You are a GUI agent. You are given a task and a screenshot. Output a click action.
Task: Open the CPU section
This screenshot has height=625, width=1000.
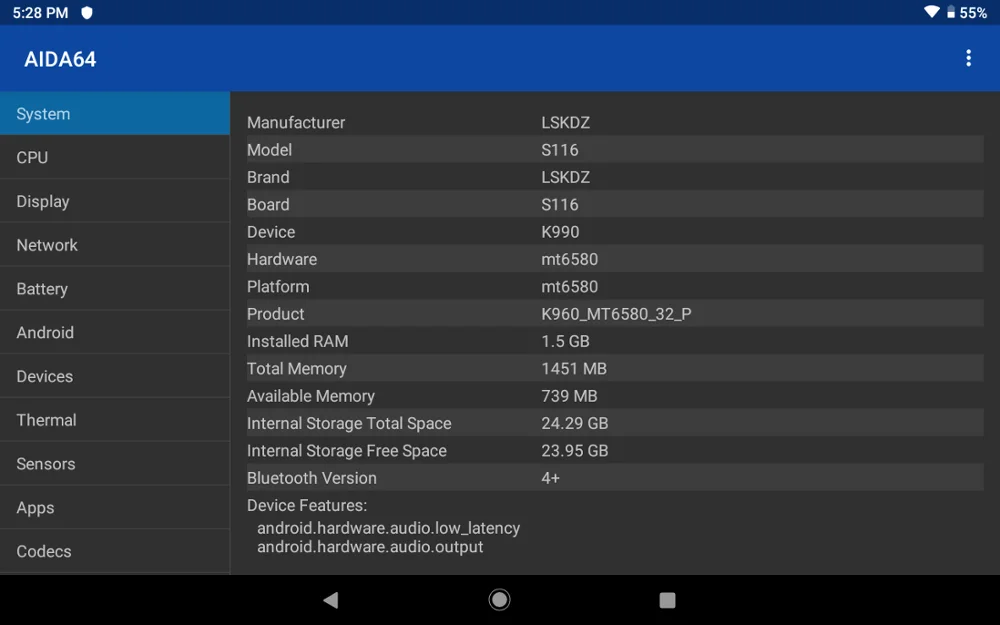[x=115, y=158]
